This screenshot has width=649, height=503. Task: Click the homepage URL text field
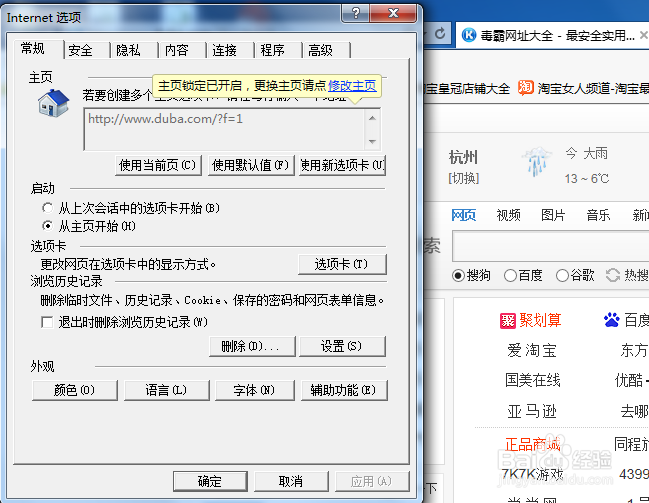pos(224,129)
